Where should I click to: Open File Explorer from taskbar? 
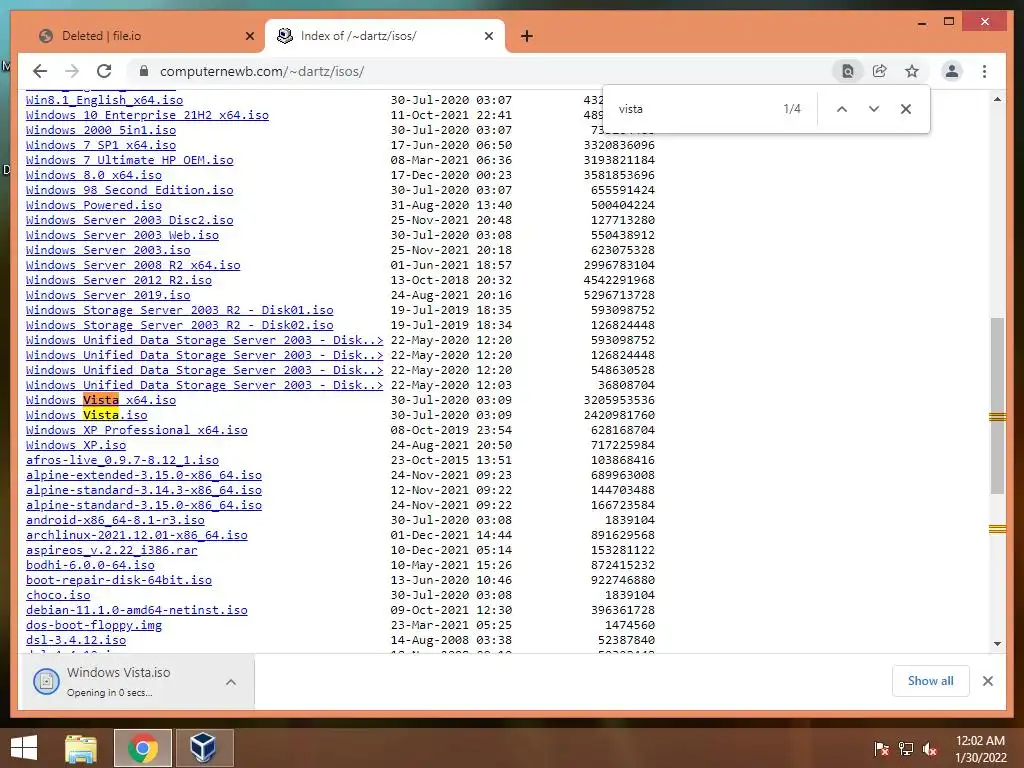[81, 748]
